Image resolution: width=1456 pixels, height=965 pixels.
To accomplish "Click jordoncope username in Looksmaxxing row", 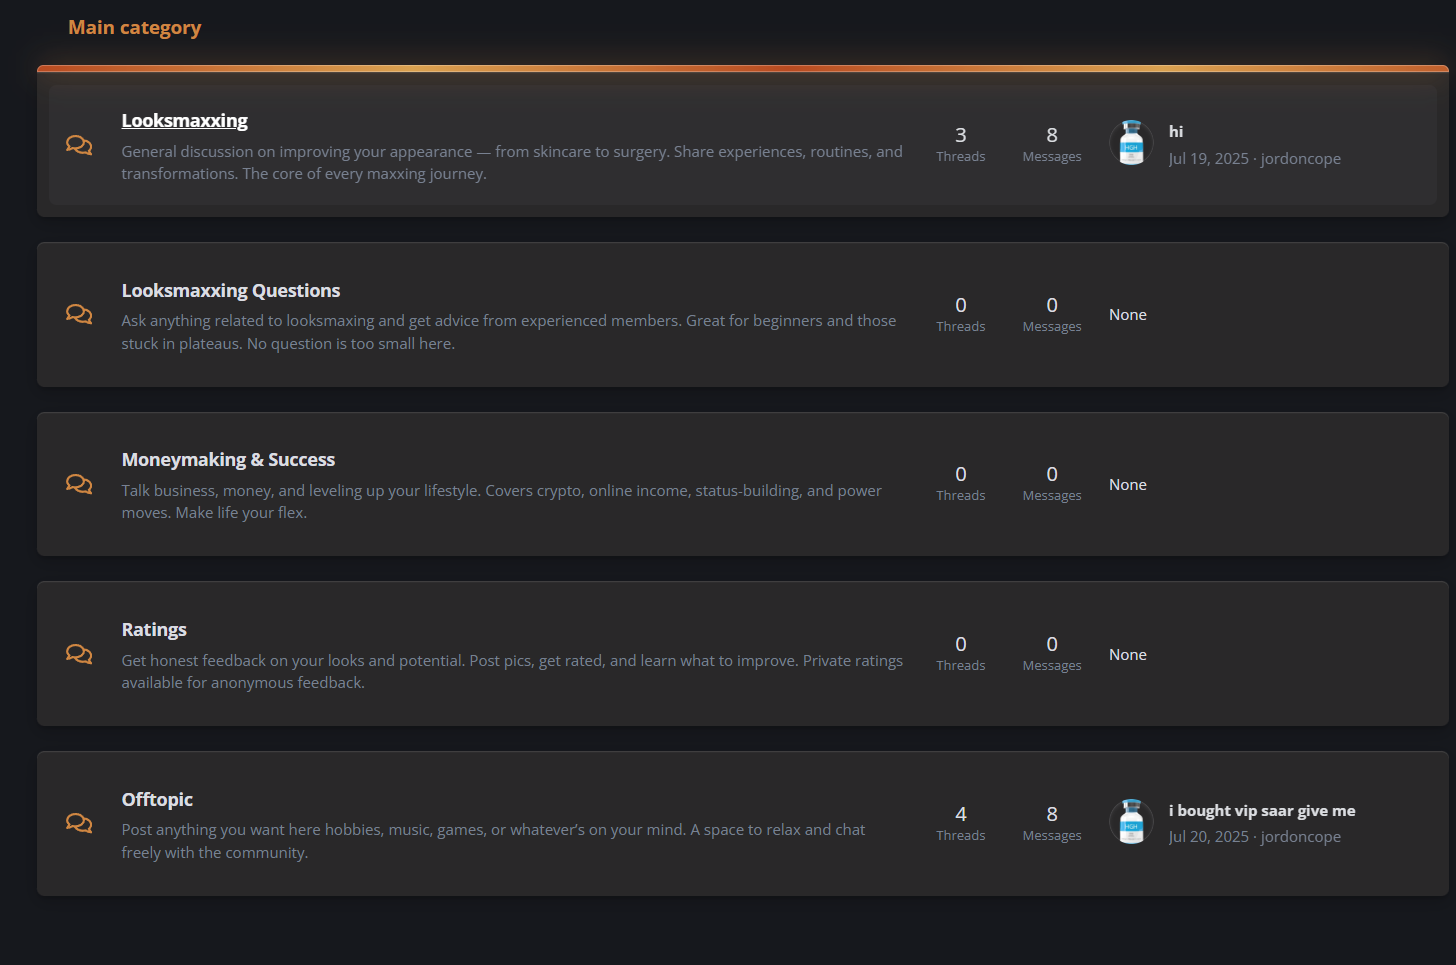I will tap(1300, 159).
